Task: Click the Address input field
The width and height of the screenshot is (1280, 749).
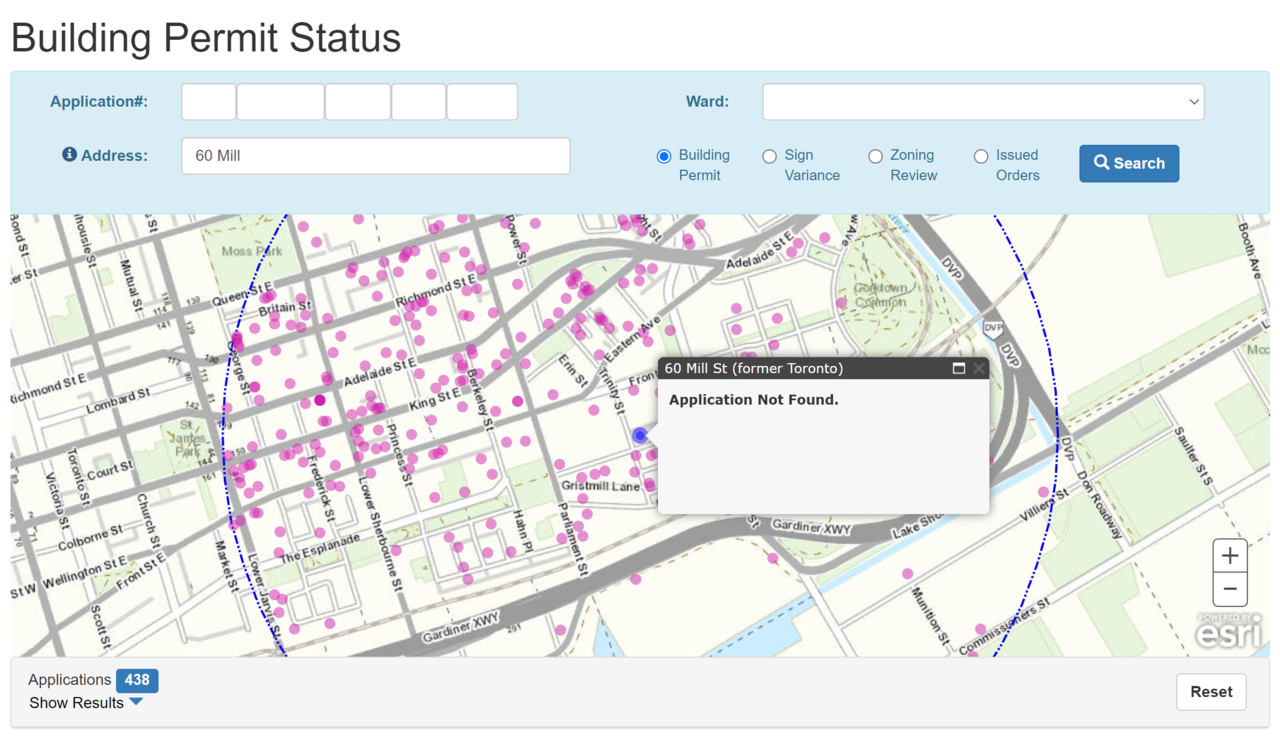Action: coord(375,156)
